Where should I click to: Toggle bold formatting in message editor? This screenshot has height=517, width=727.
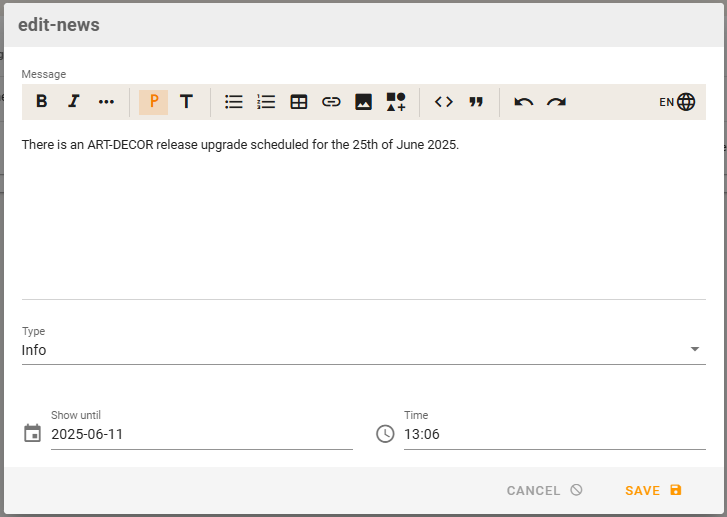click(x=42, y=102)
